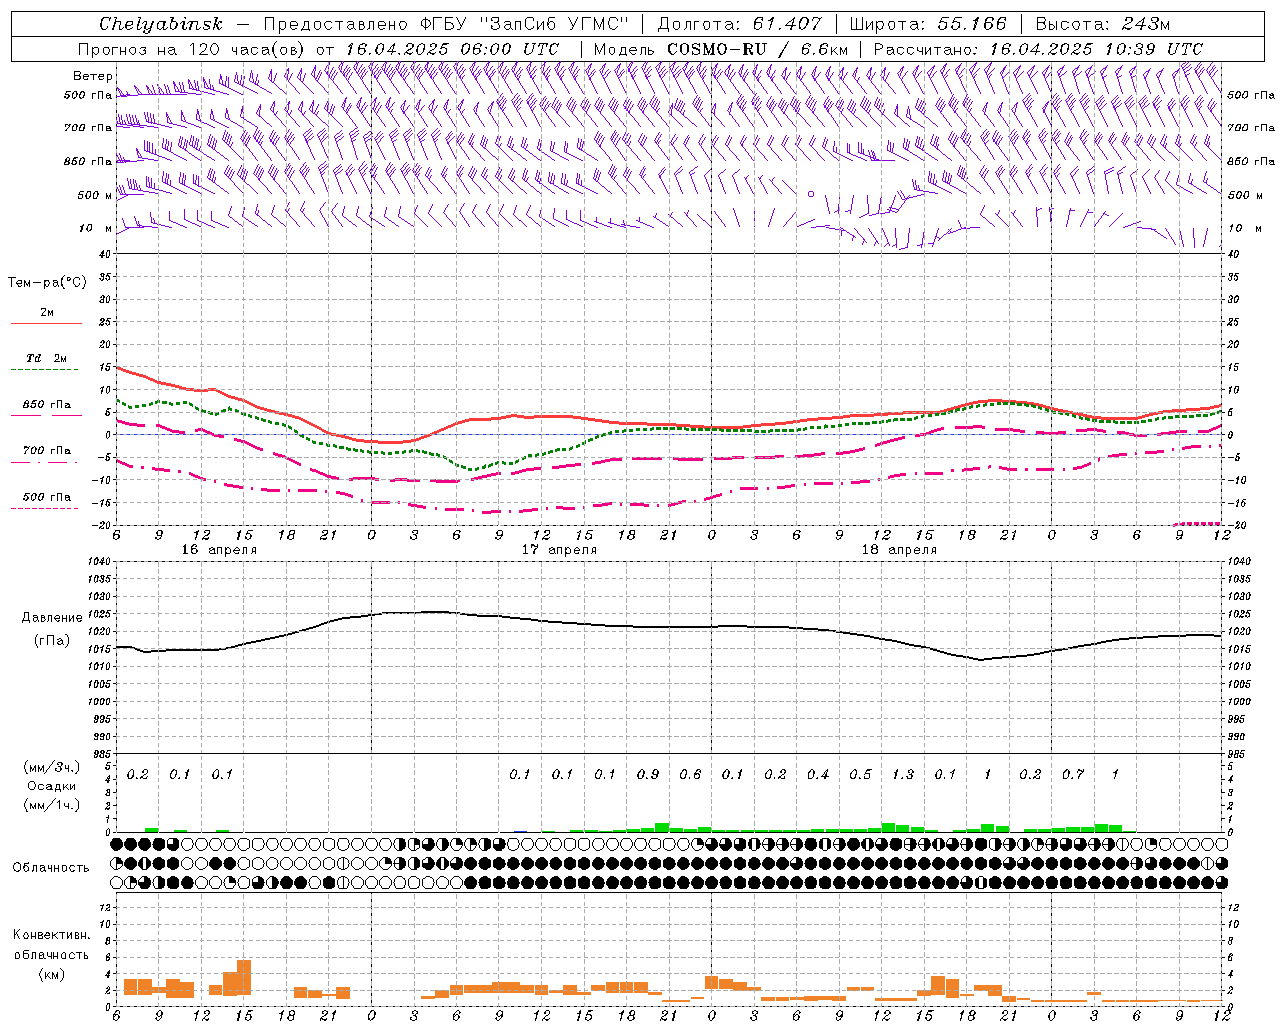Click the 'Облачность' cloud cover label
The image size is (1280, 1024).
point(51,868)
